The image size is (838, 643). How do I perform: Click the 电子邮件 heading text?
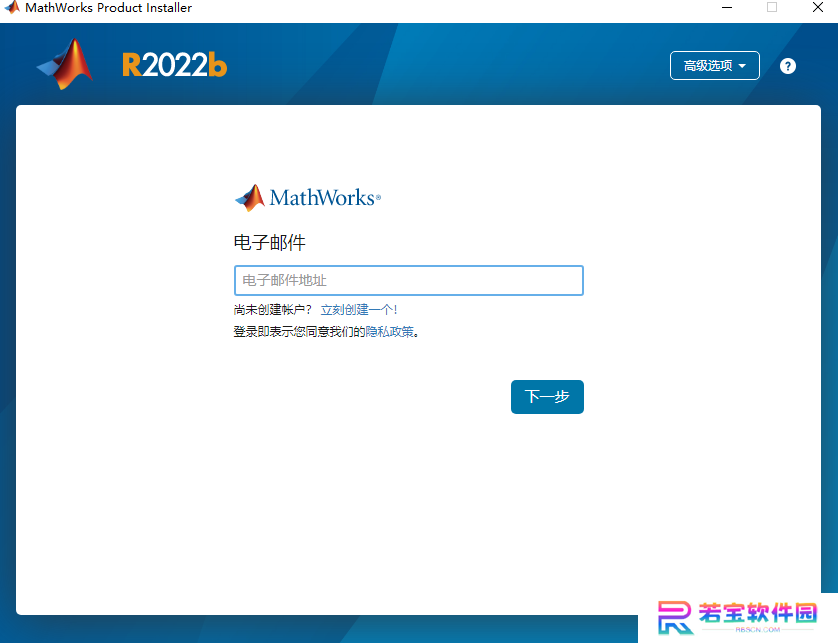pos(269,242)
